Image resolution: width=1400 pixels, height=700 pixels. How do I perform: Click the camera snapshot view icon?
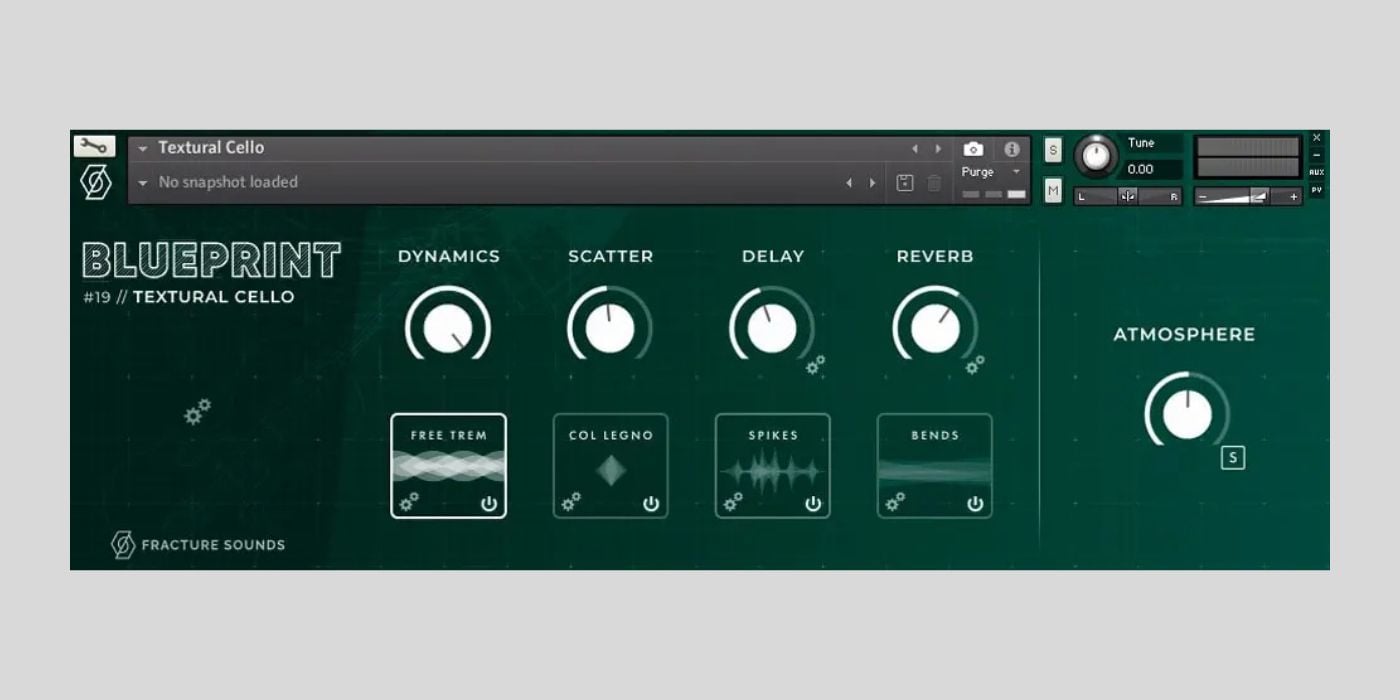(973, 149)
